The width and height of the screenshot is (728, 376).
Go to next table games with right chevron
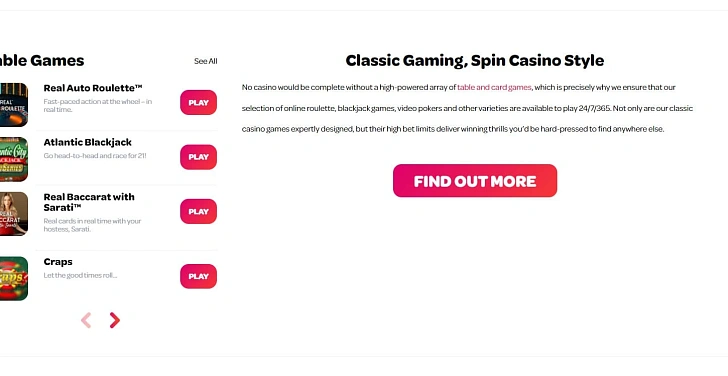(115, 320)
